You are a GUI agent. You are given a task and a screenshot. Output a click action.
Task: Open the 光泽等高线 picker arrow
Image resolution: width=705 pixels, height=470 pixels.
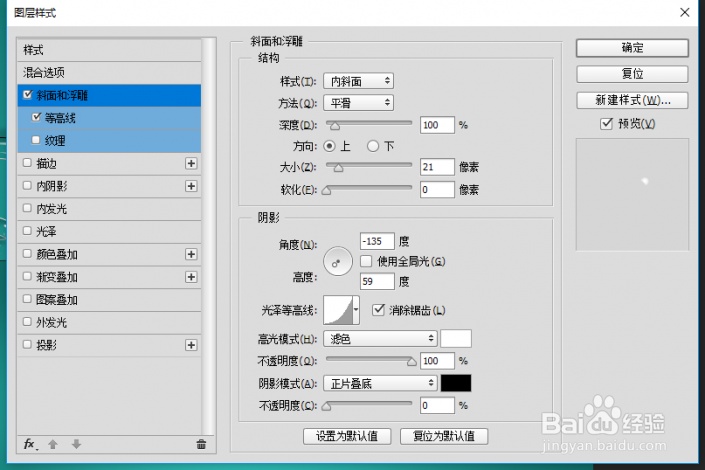356,310
